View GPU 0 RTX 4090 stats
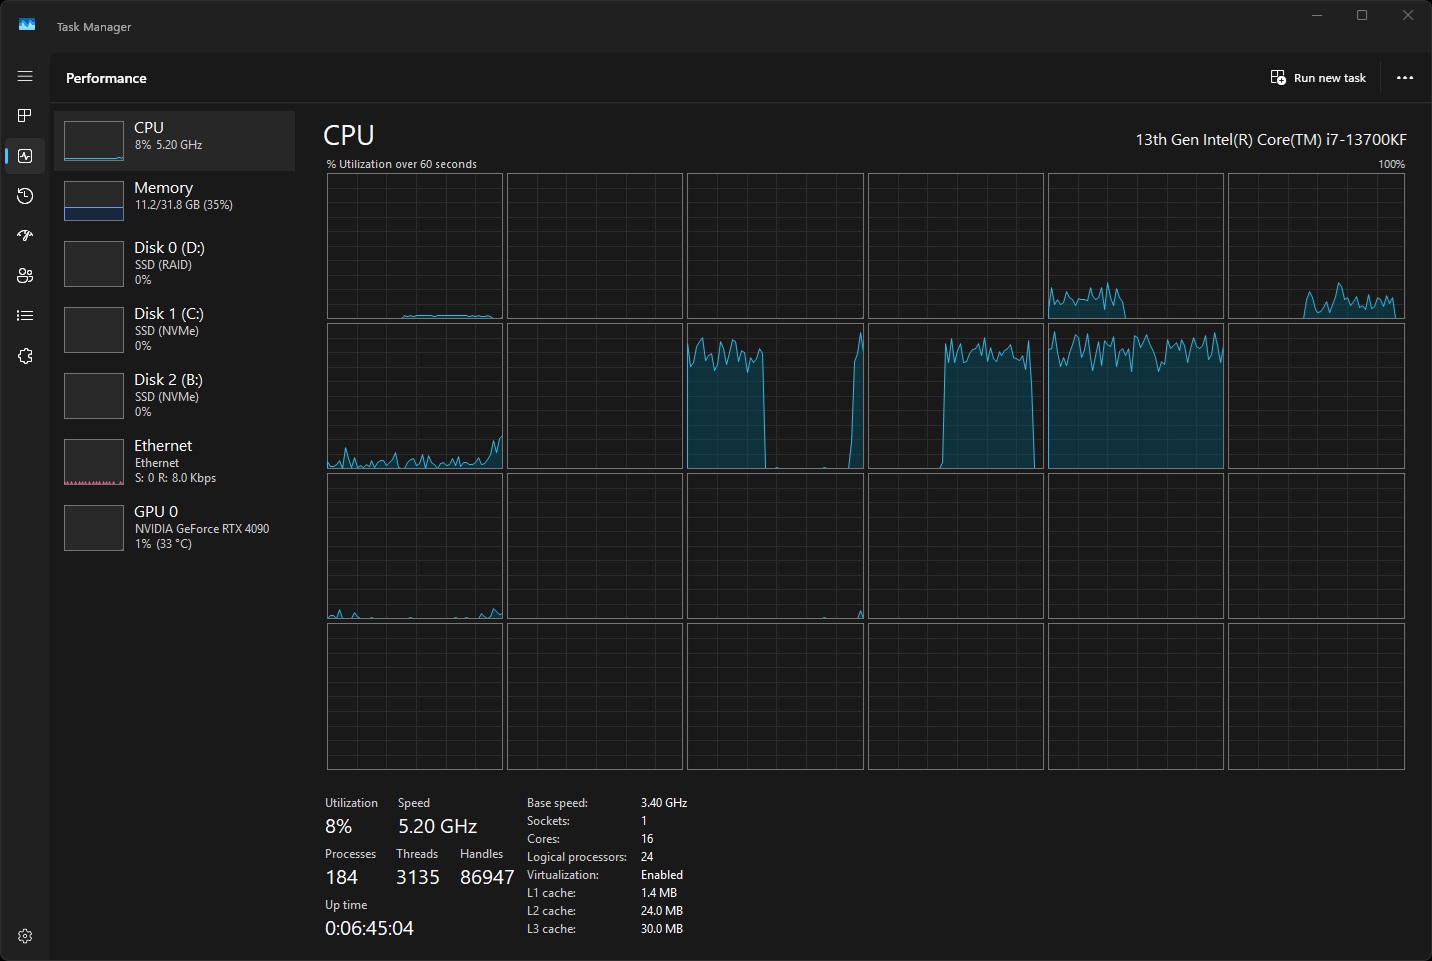This screenshot has width=1432, height=961. 174,527
